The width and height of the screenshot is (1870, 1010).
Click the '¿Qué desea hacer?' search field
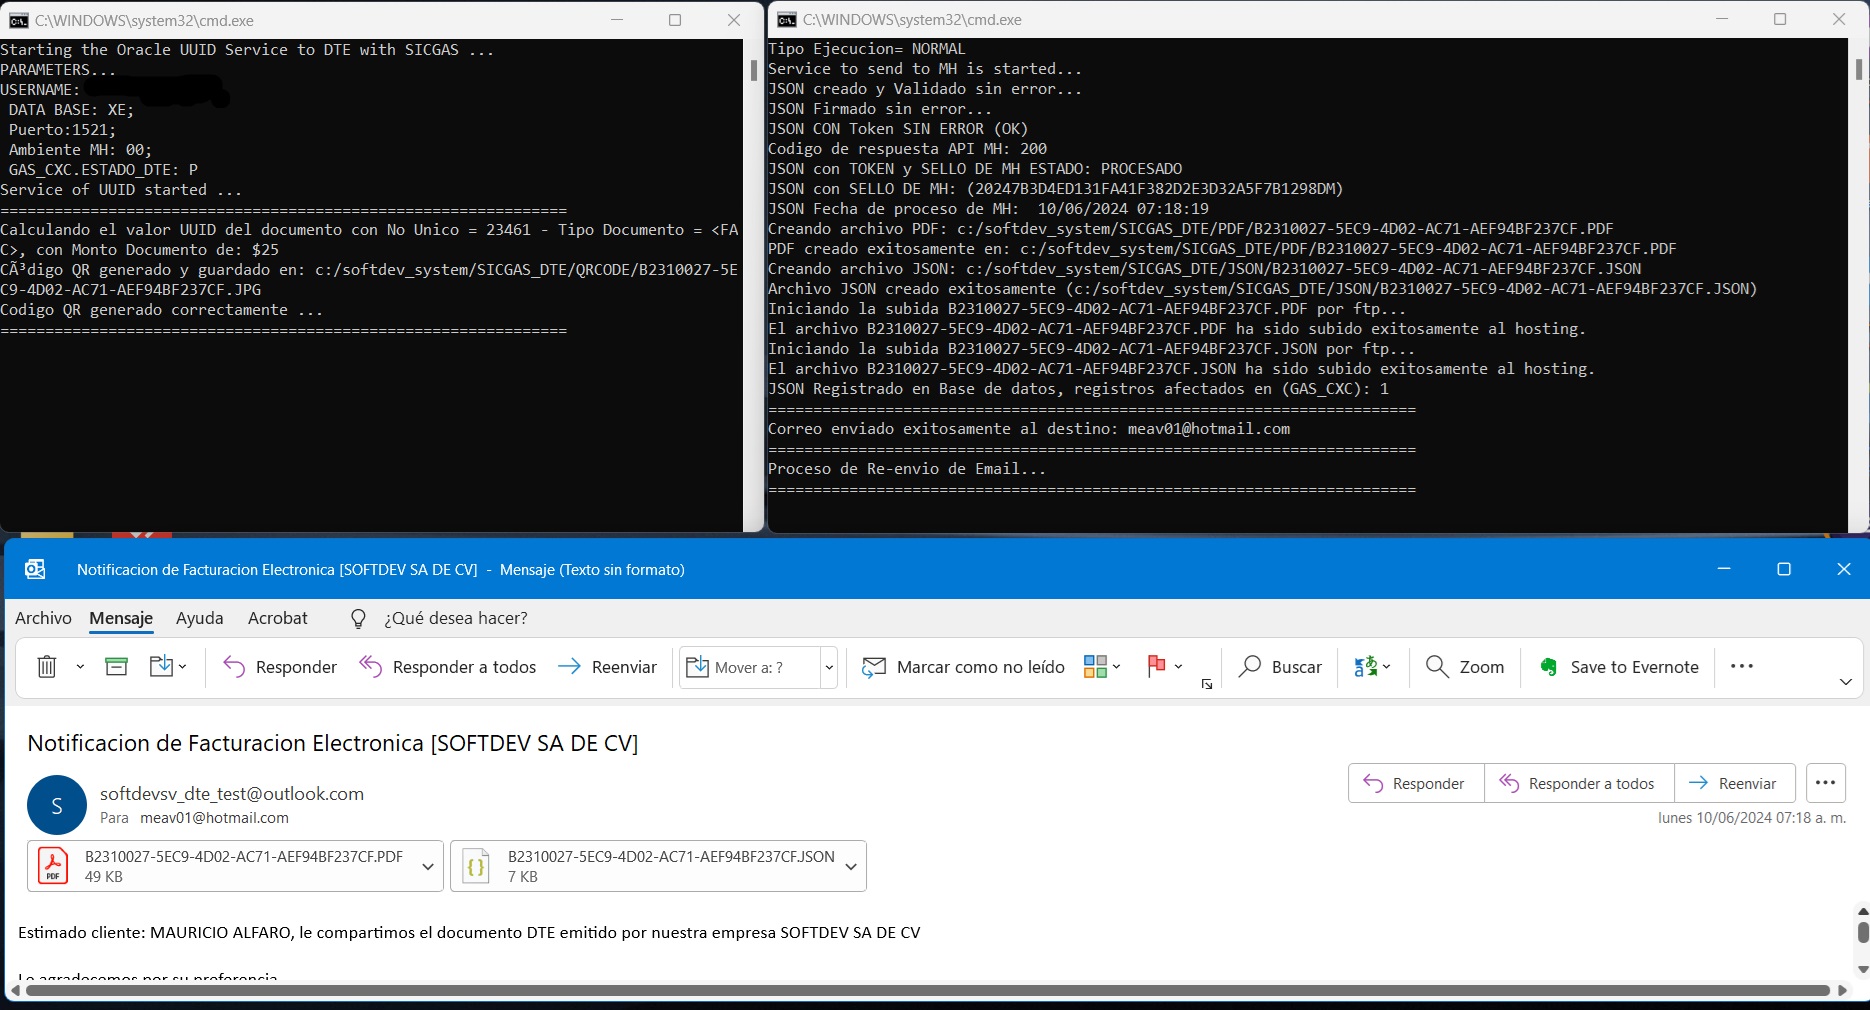pyautogui.click(x=455, y=618)
